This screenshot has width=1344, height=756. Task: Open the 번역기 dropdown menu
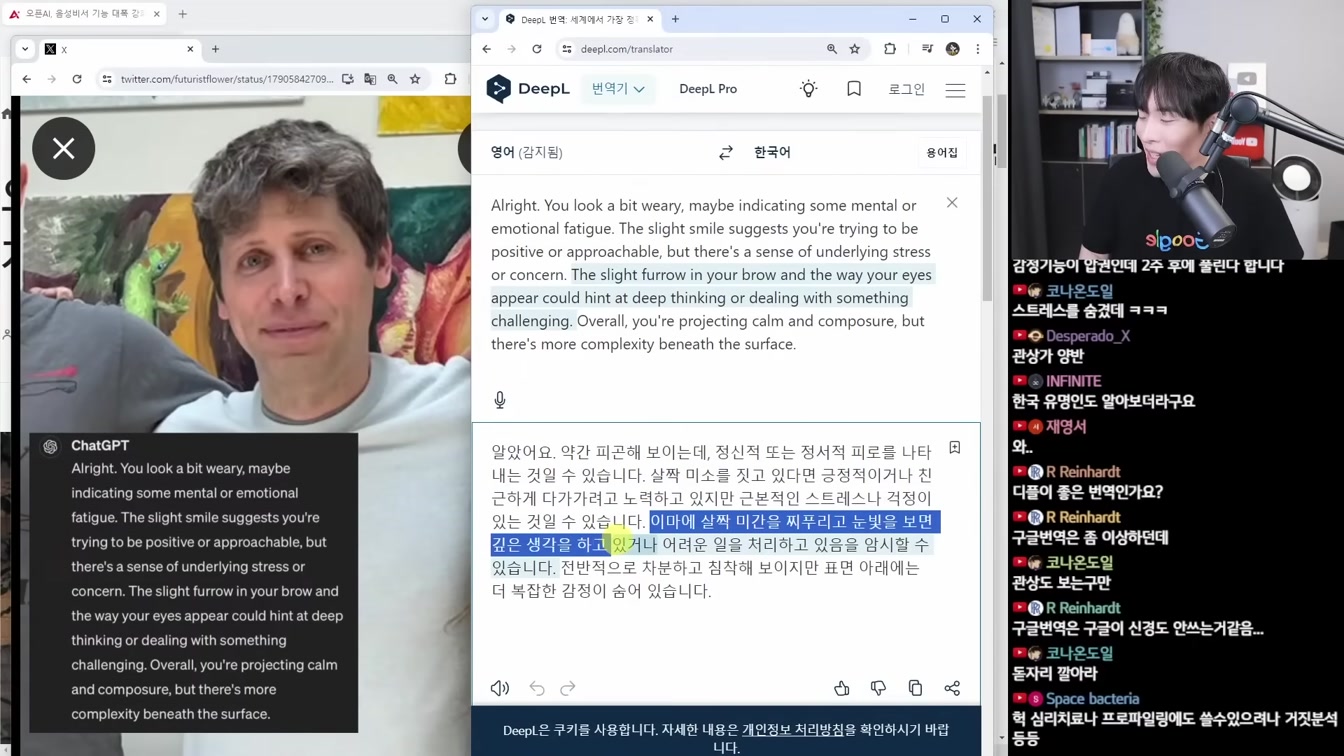(618, 89)
